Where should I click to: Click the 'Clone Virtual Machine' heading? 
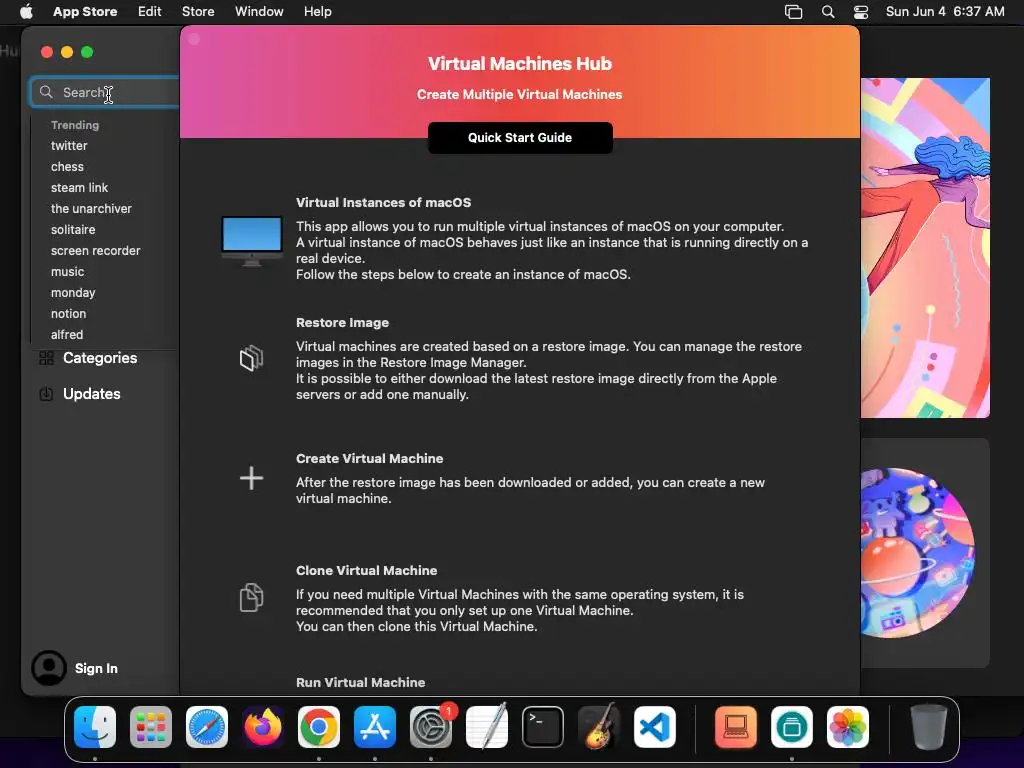[x=366, y=570]
